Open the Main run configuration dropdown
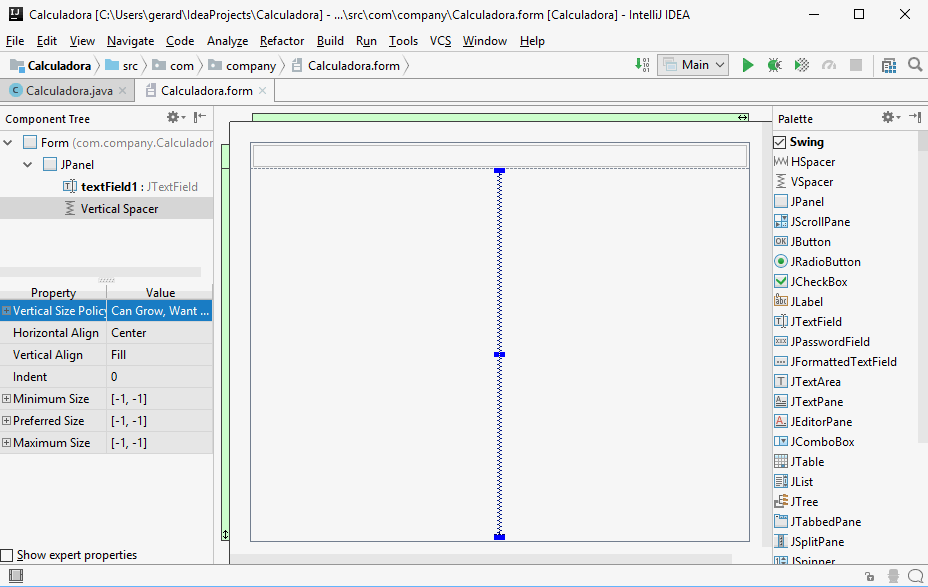 pyautogui.click(x=692, y=65)
